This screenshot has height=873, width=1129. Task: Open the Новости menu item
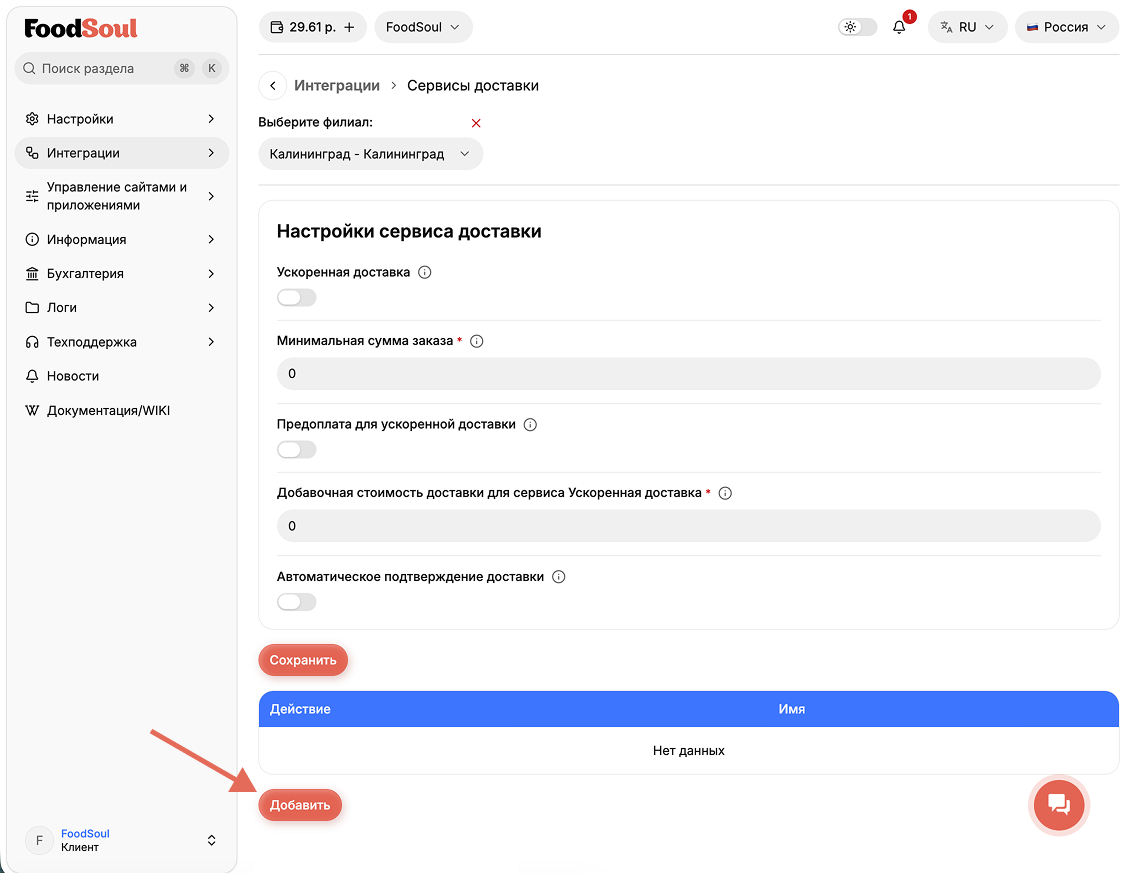tap(122, 376)
